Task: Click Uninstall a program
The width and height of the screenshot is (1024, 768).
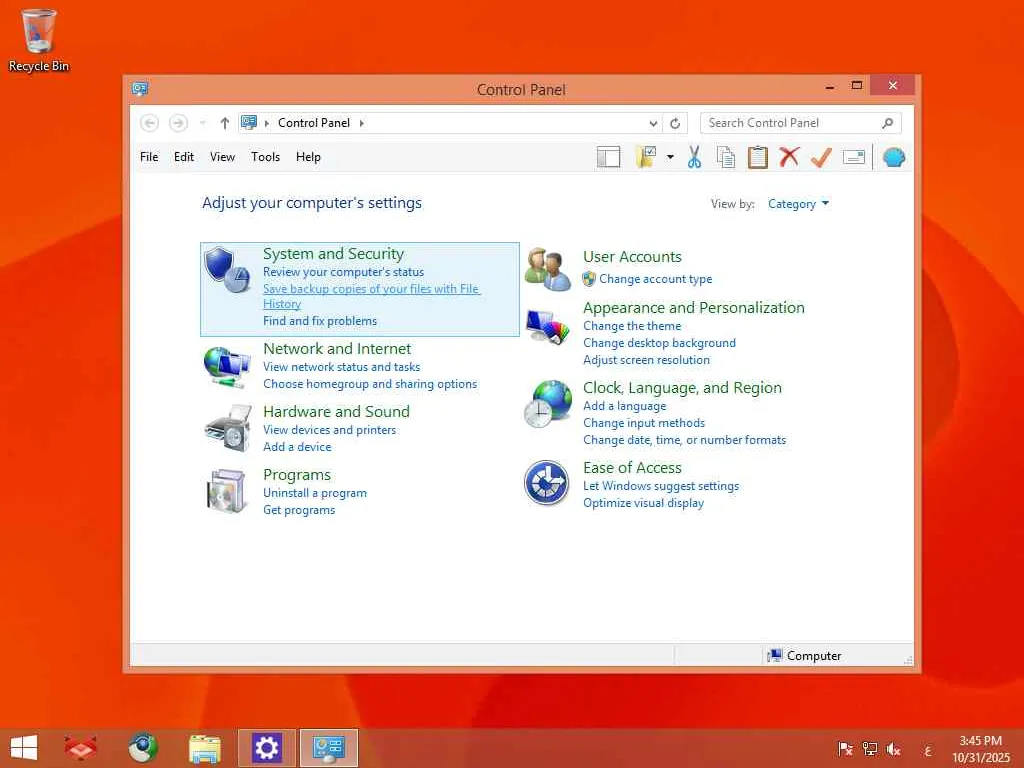Action: (x=315, y=493)
